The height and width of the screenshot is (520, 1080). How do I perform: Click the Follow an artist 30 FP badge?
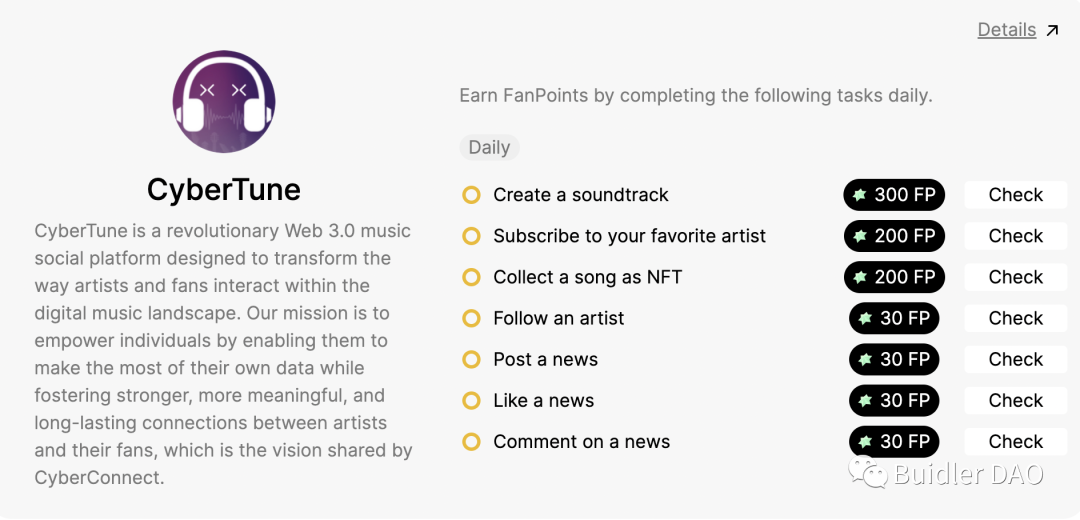pyautogui.click(x=894, y=318)
